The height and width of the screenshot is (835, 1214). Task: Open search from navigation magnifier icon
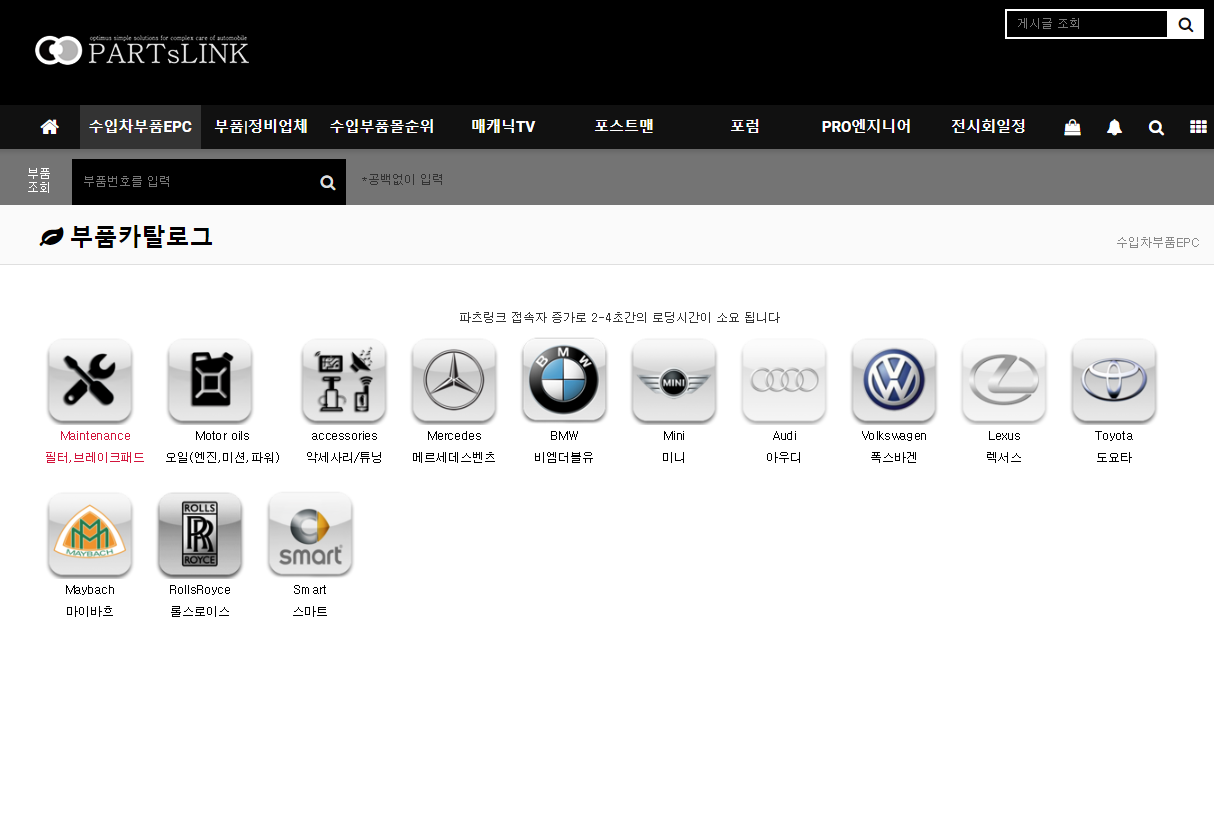coord(1156,127)
